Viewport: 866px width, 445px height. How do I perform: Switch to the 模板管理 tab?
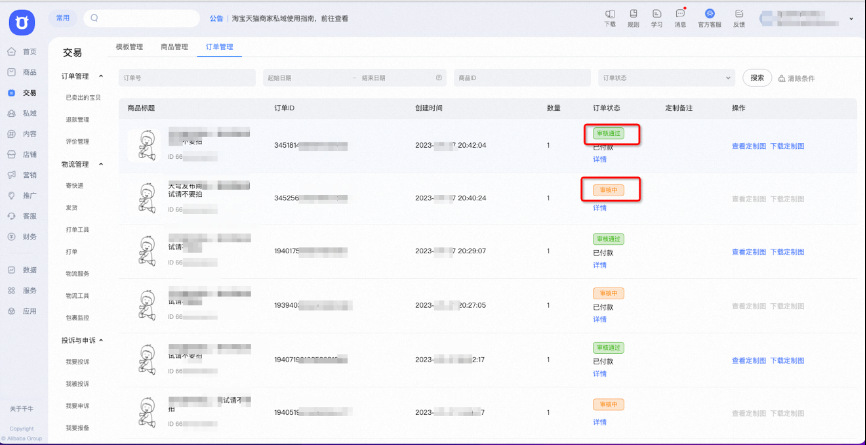(x=129, y=47)
